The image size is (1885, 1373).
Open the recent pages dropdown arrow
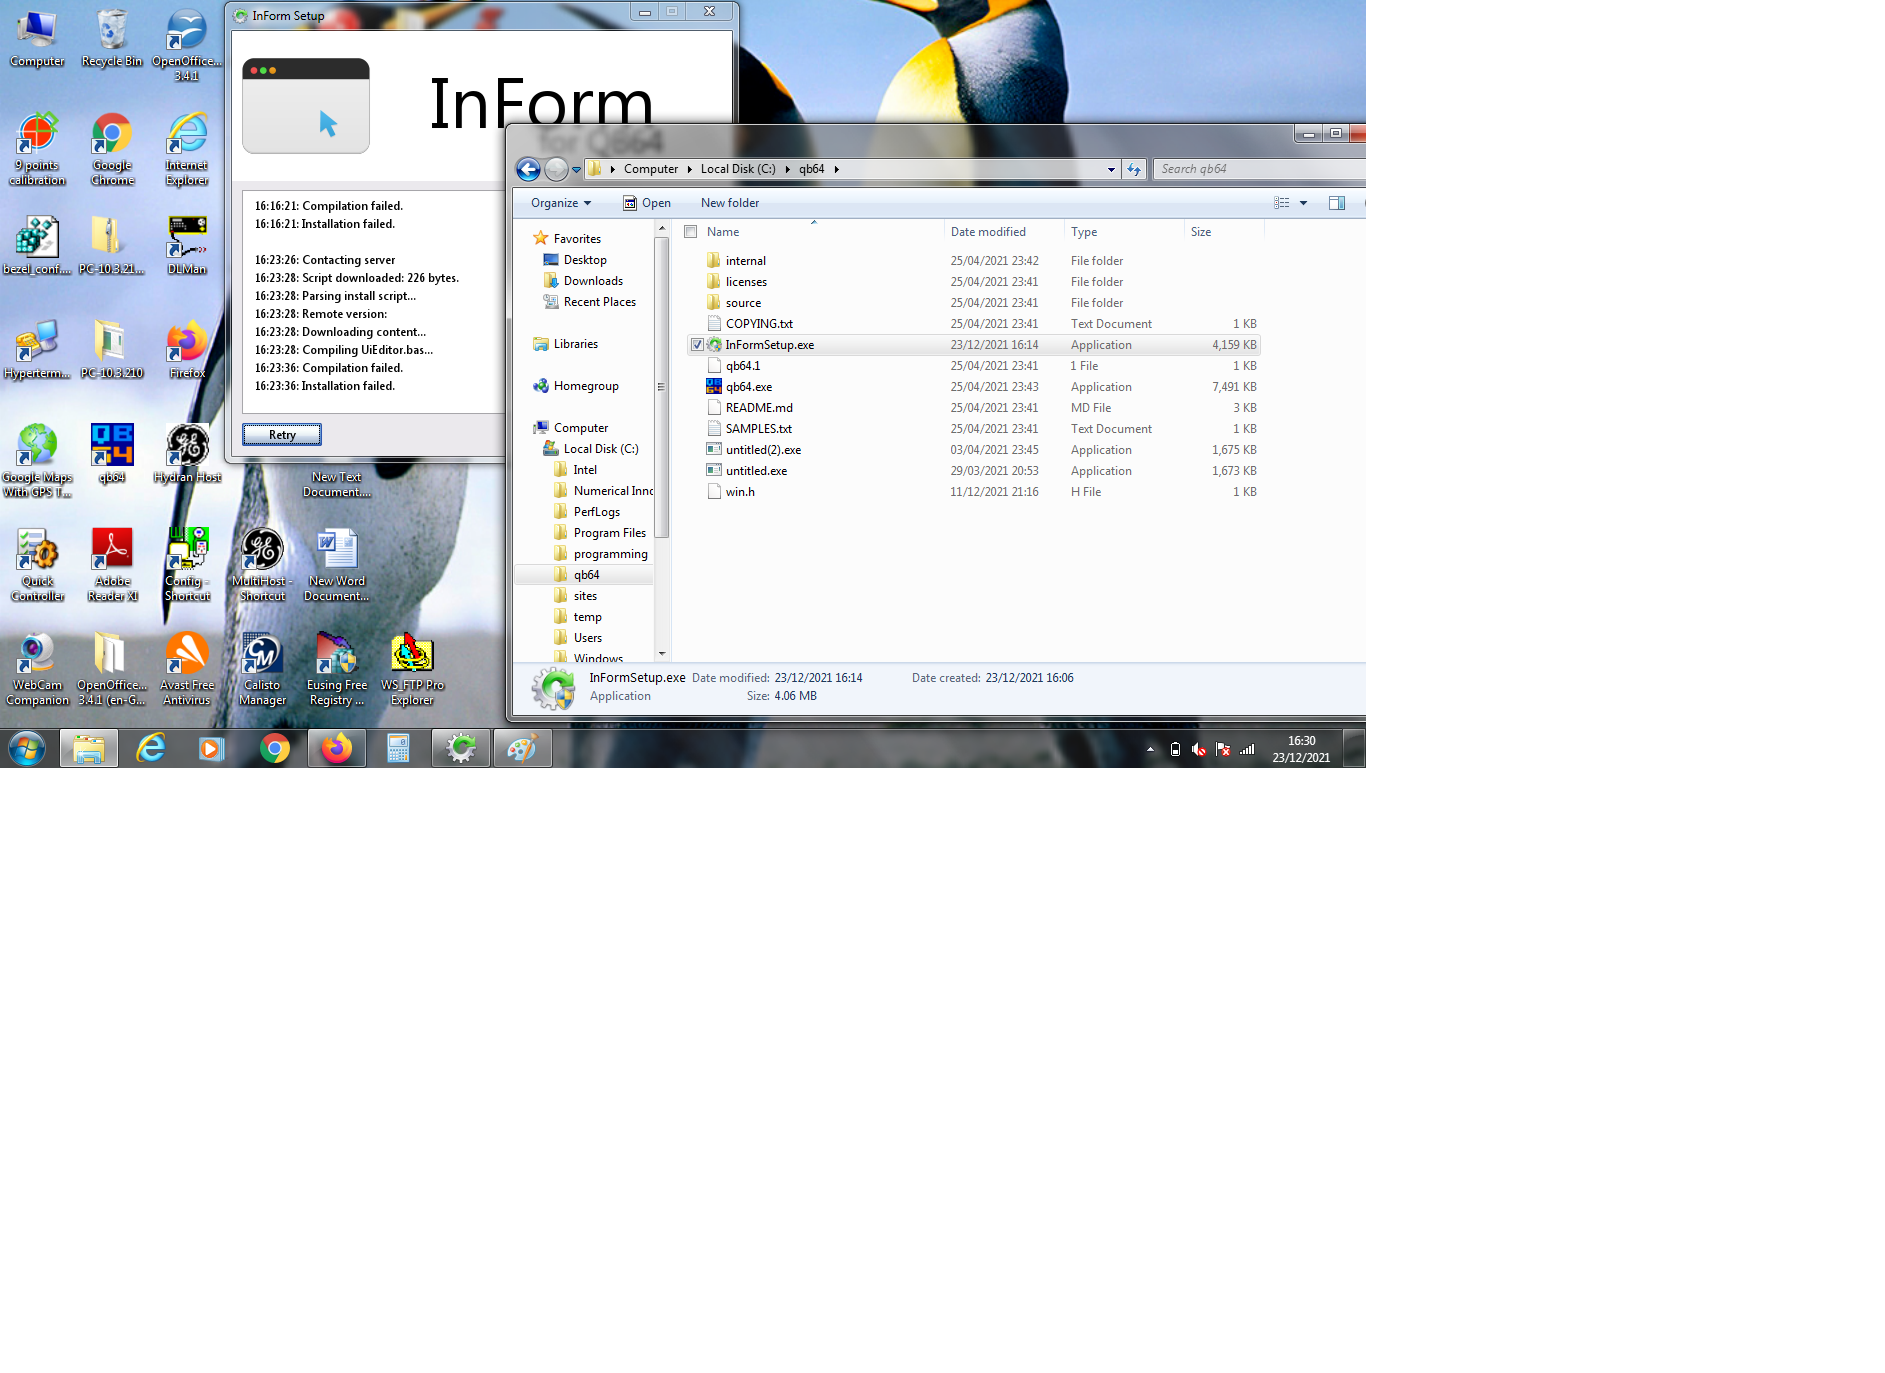[x=576, y=169]
